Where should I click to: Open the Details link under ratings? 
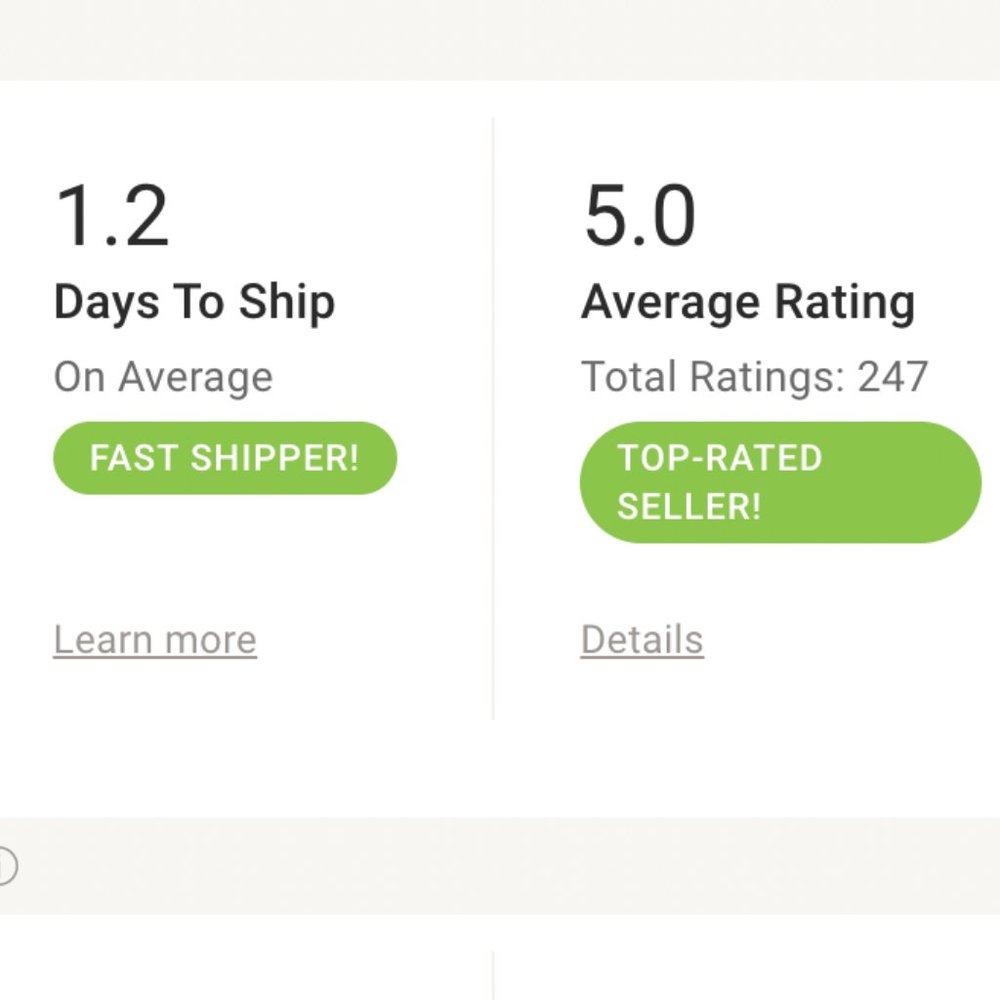(642, 640)
